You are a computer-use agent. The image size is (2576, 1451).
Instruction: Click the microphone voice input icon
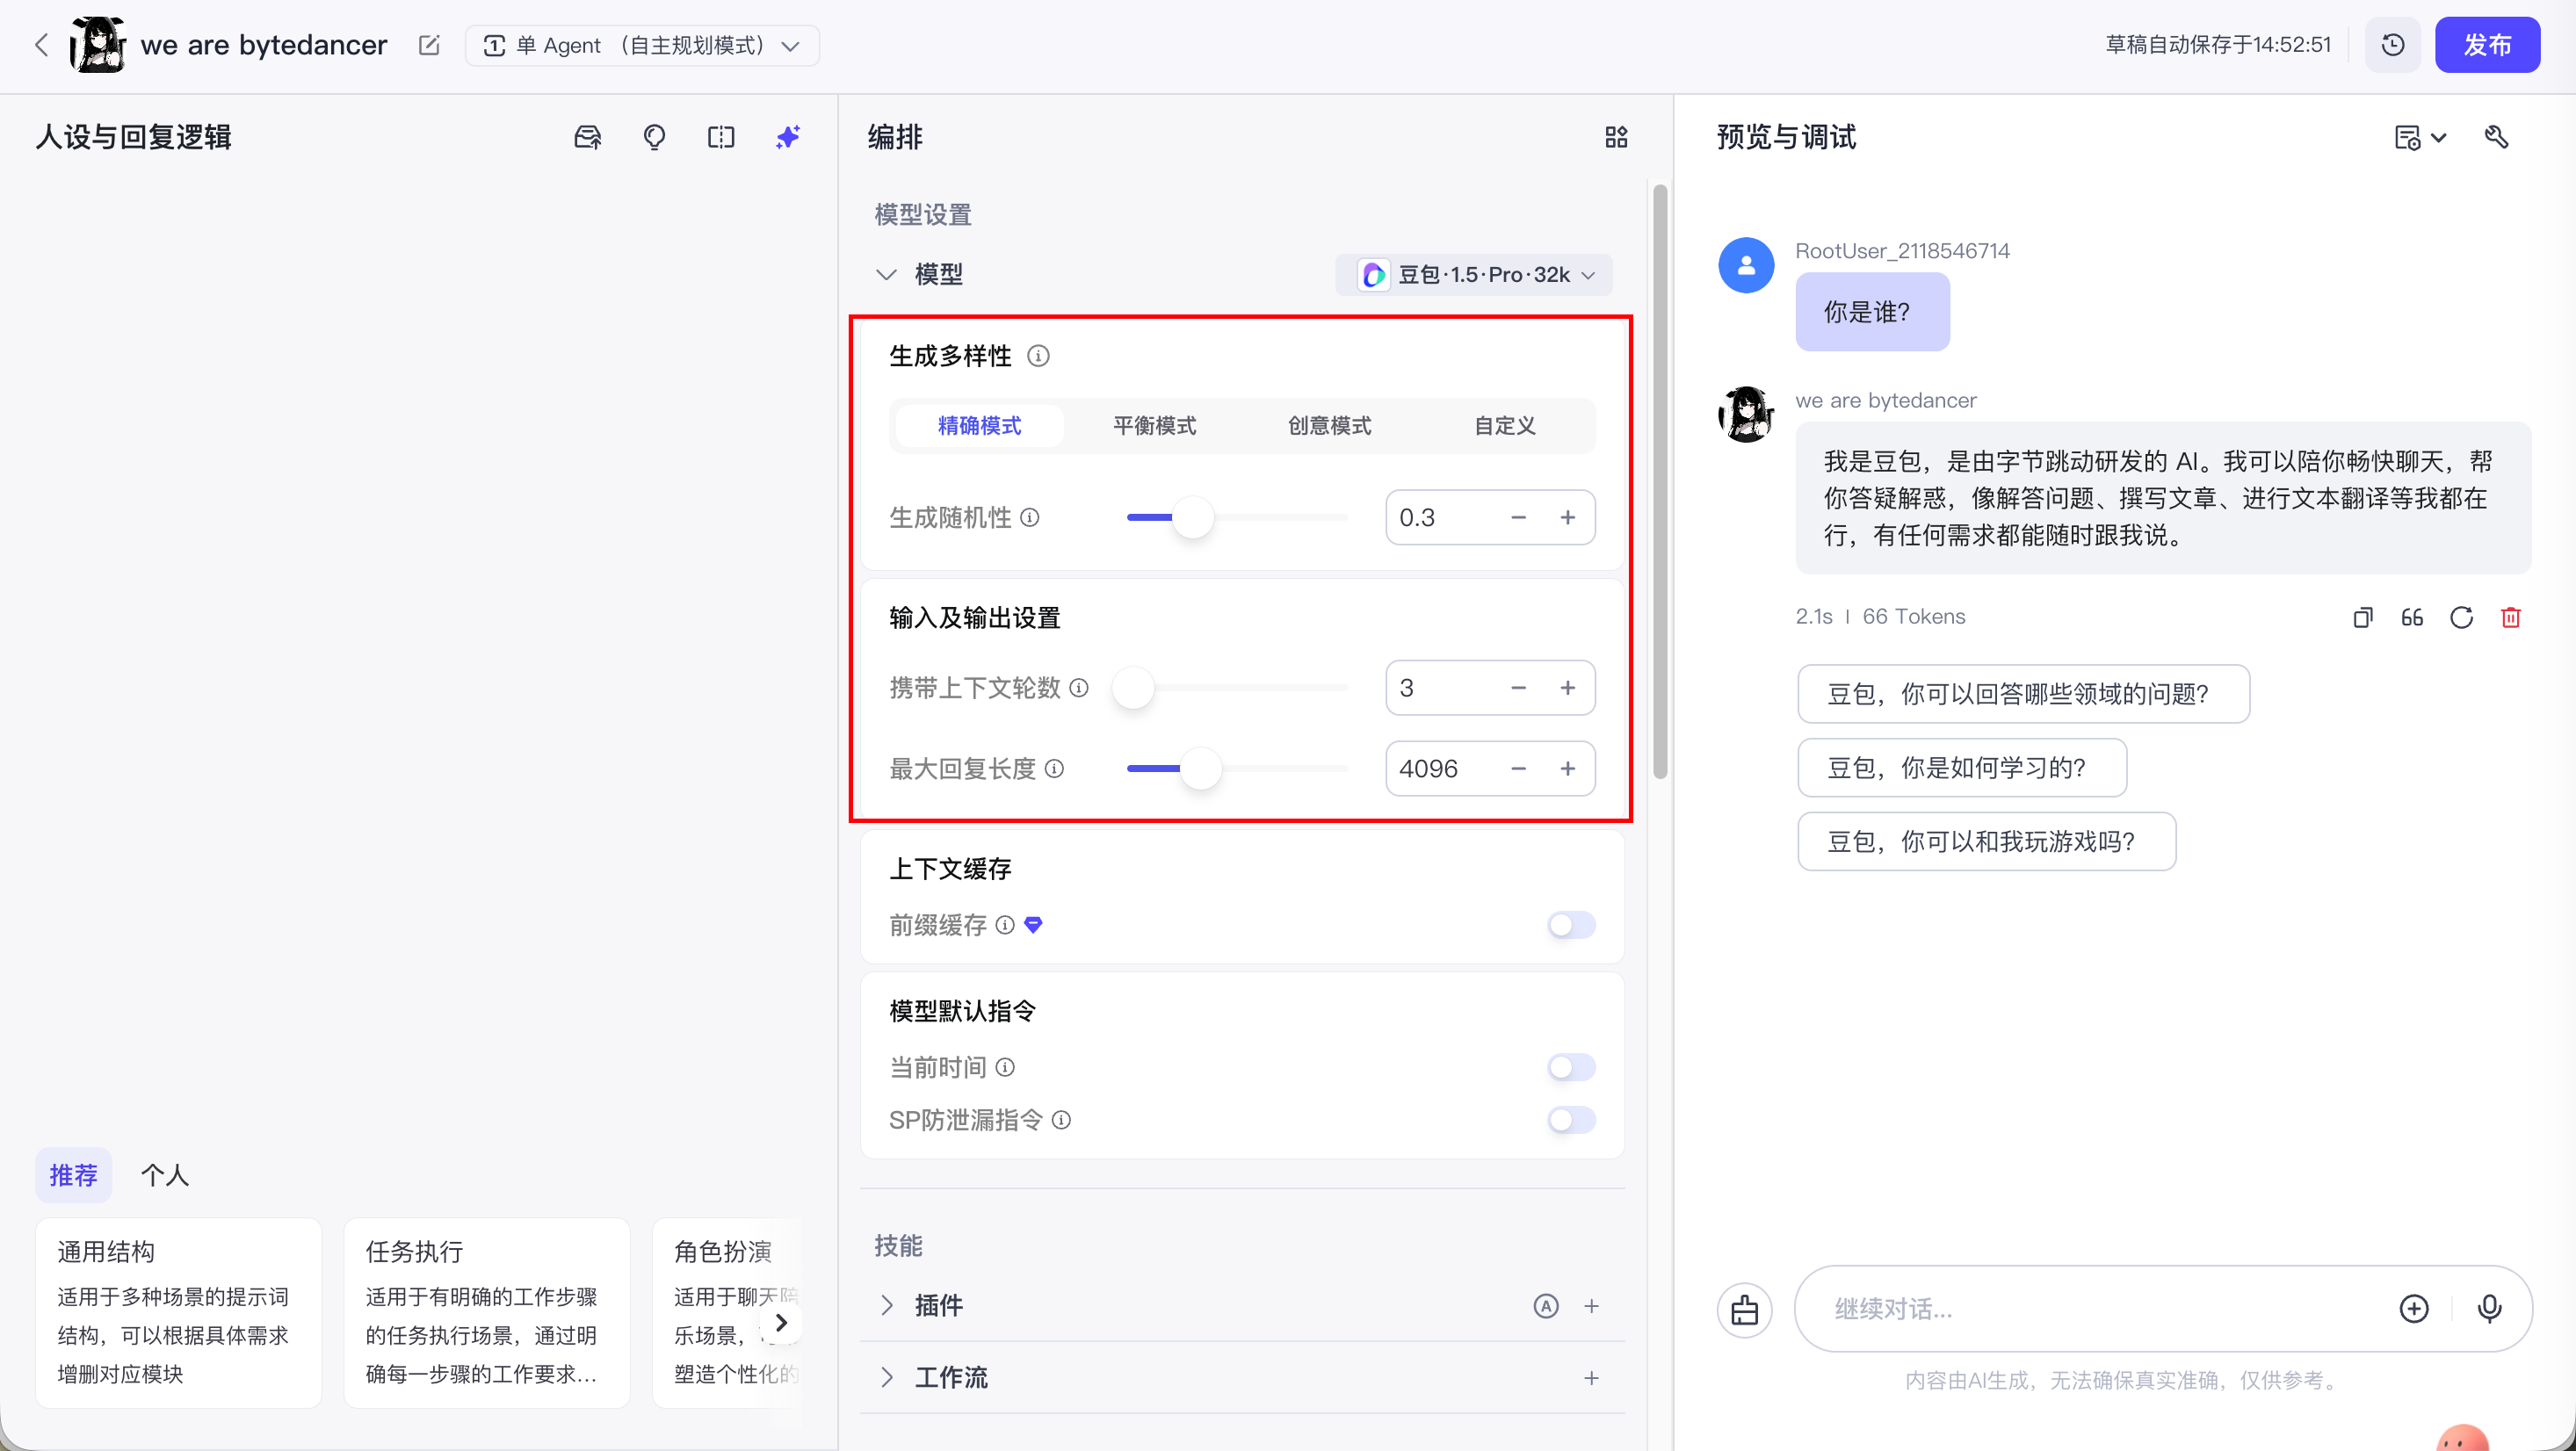point(2489,1308)
